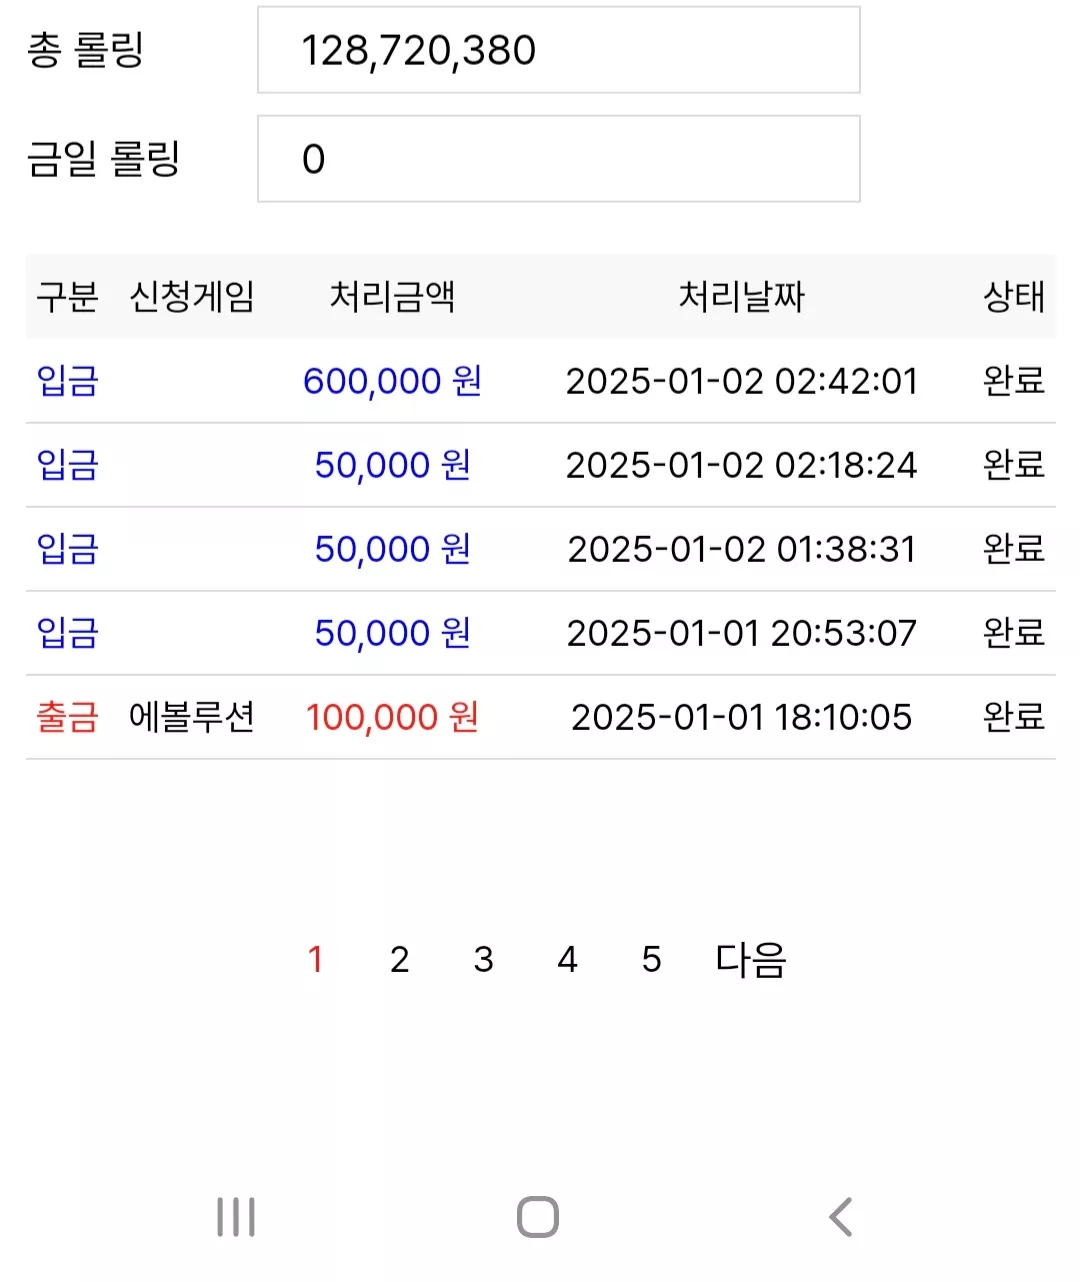Click the 처리날짜 column header
Image resolution: width=1080 pixels, height=1282 pixels.
[x=741, y=297]
